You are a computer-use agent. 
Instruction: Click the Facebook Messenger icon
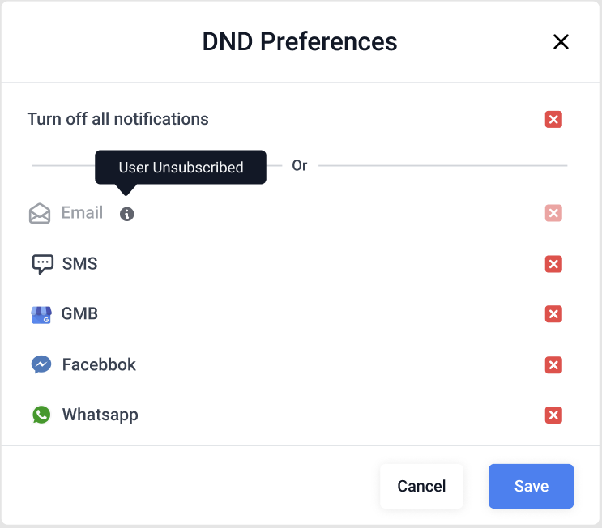click(x=41, y=364)
